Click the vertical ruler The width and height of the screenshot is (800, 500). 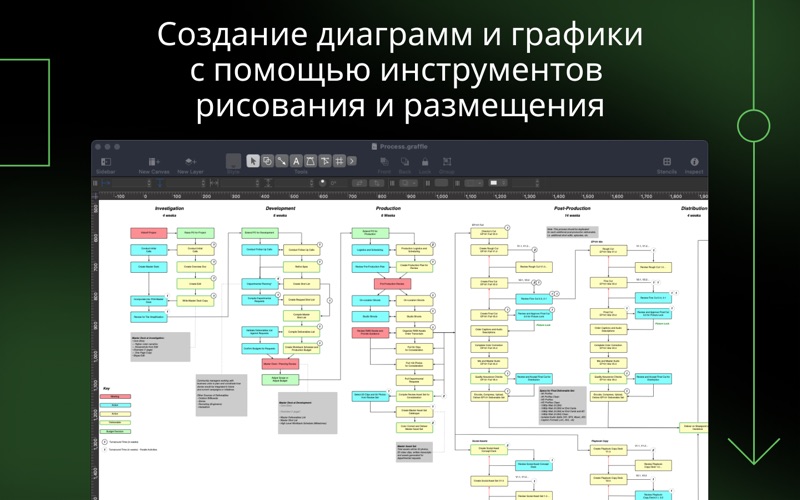(x=95, y=349)
